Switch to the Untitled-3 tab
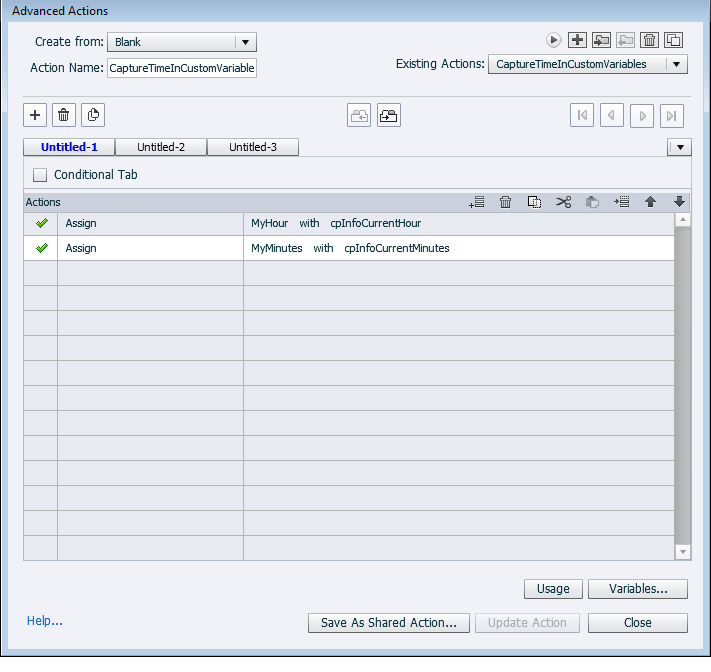Viewport: 711px width, 672px height. pos(252,147)
